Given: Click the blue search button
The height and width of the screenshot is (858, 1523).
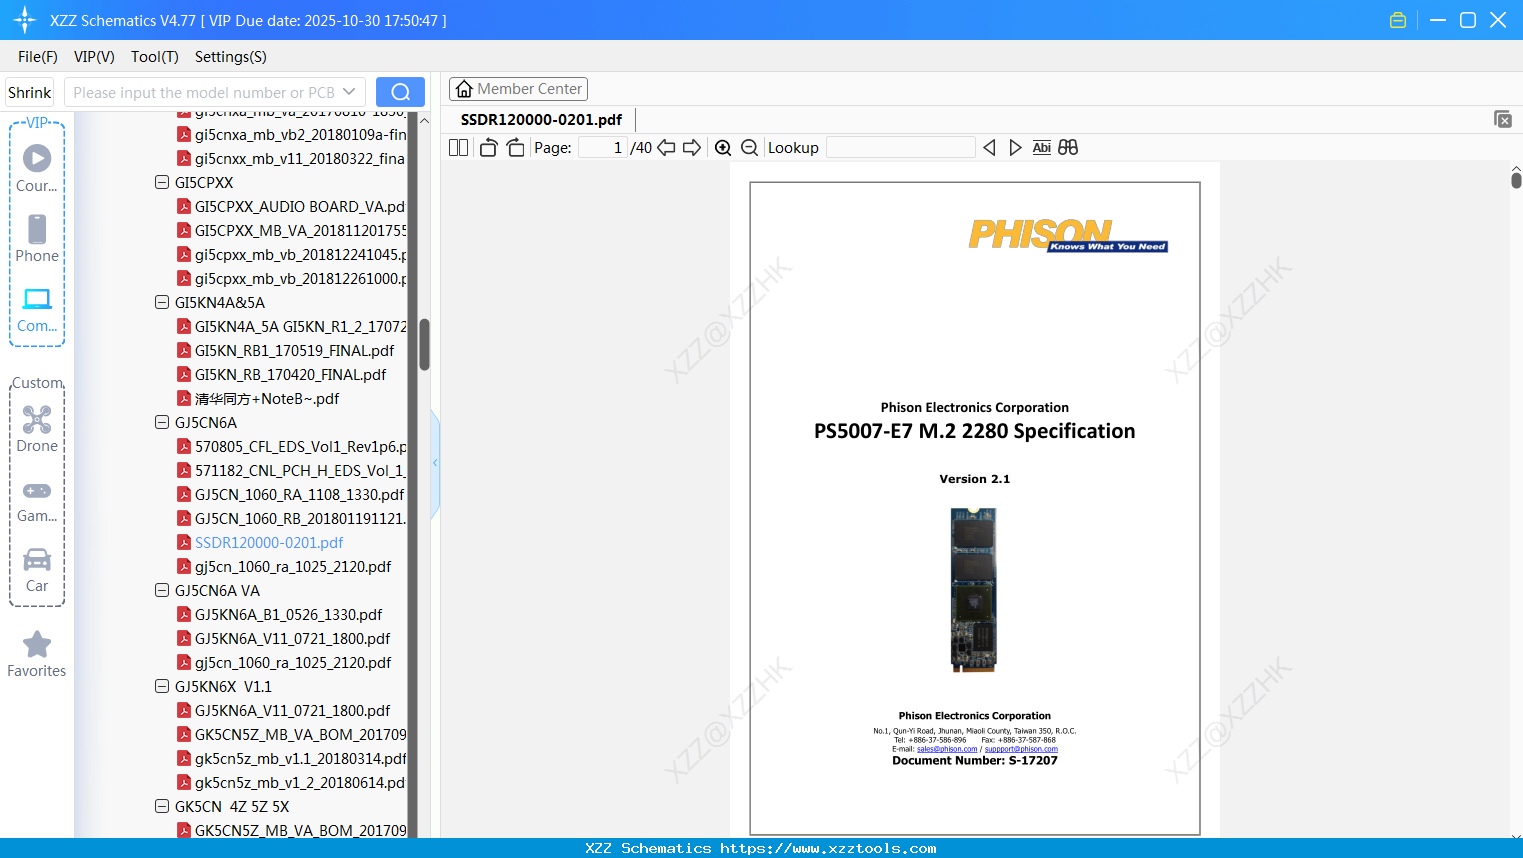Looking at the screenshot, I should [400, 92].
